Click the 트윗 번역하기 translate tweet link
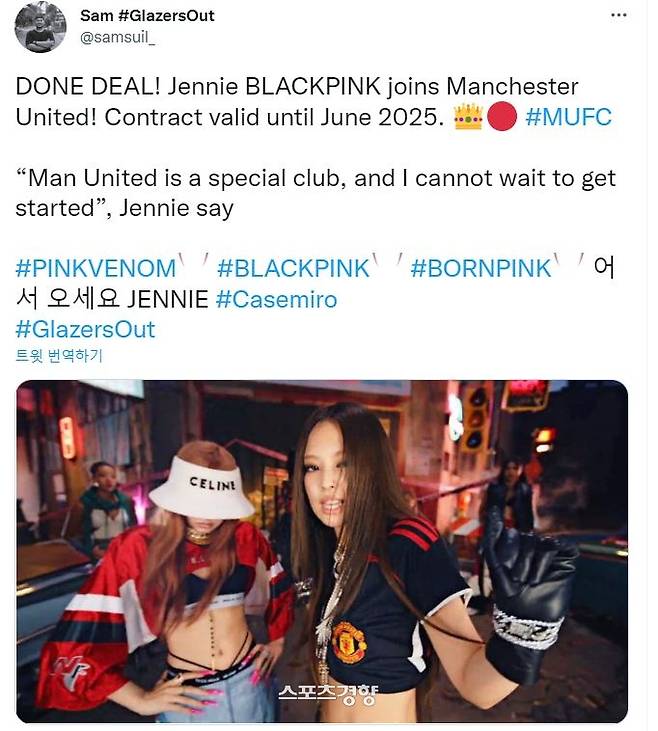 tap(59, 356)
